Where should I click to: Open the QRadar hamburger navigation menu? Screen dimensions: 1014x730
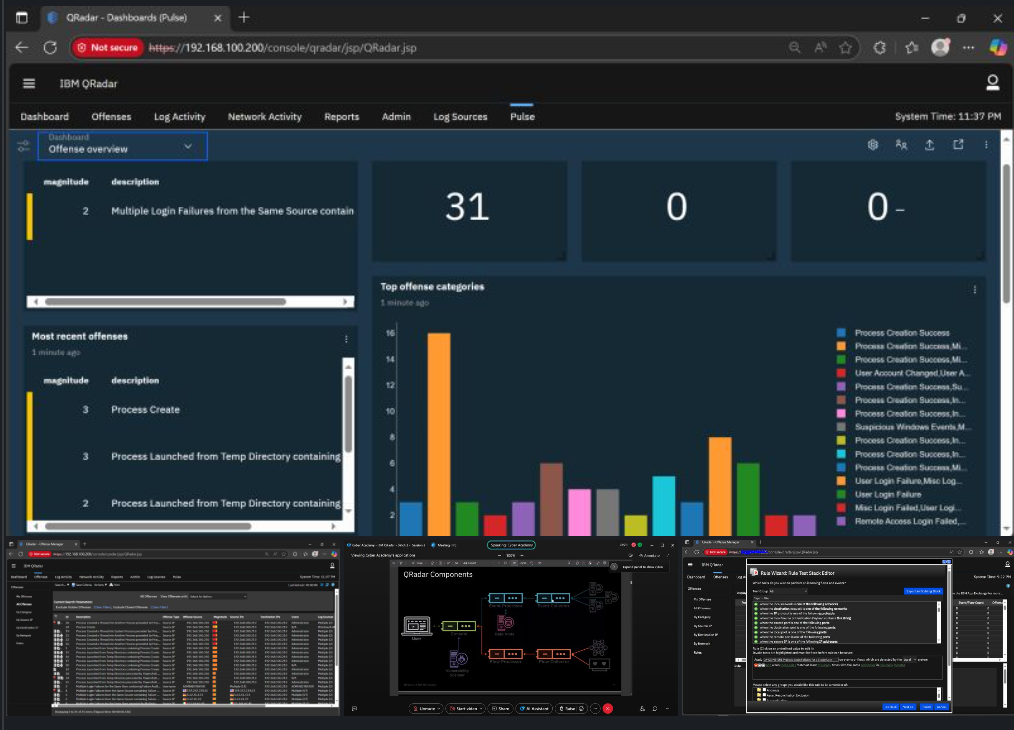point(28,83)
